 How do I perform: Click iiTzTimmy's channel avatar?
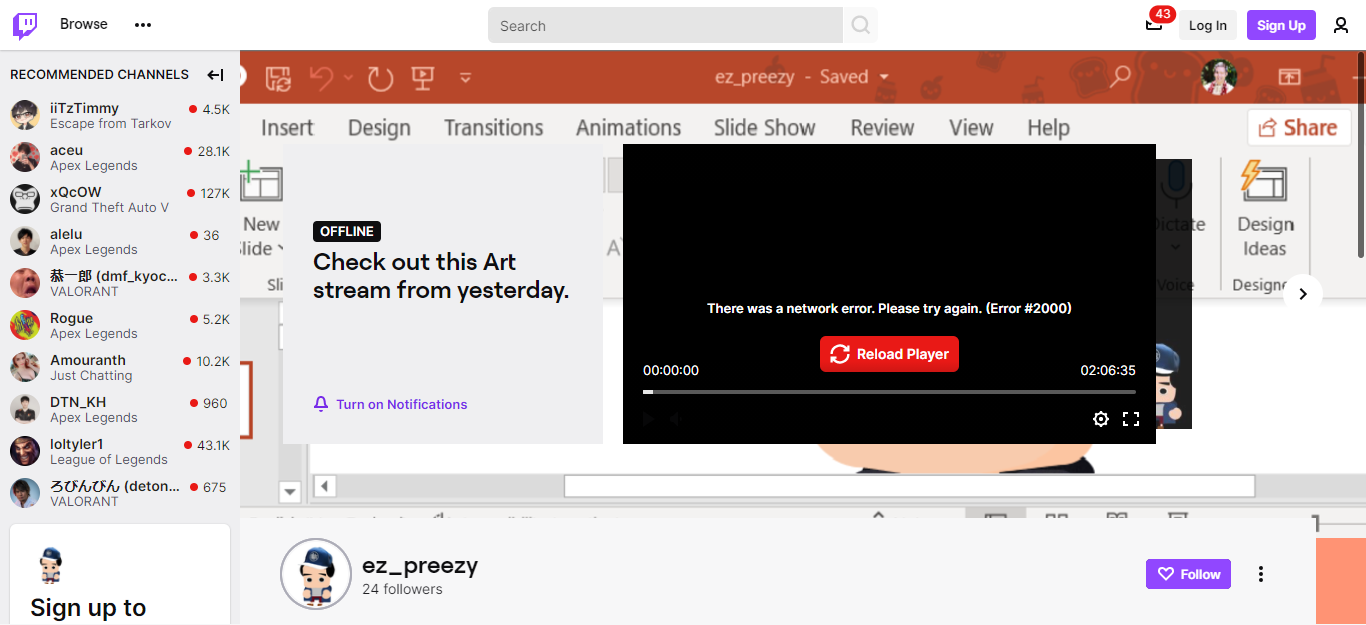pos(25,115)
